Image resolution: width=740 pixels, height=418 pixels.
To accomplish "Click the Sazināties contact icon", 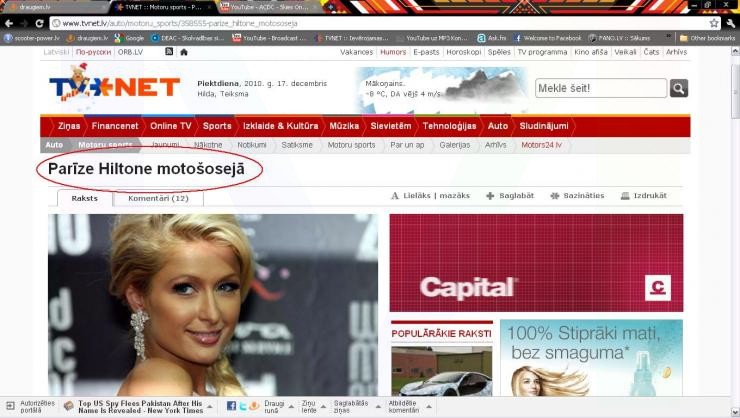I will 554,196.
